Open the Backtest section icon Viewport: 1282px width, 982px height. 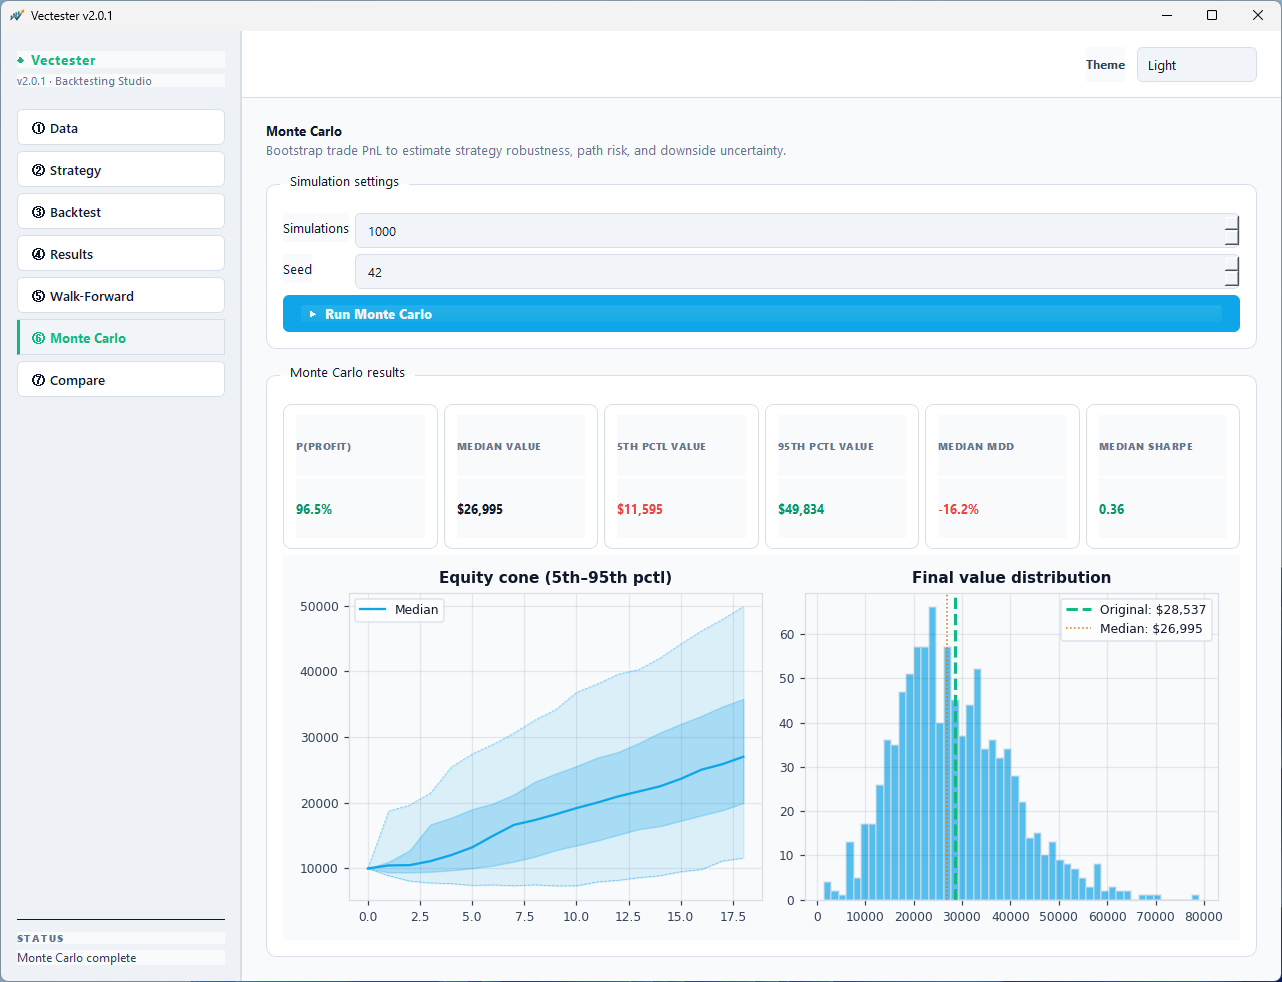click(x=40, y=211)
